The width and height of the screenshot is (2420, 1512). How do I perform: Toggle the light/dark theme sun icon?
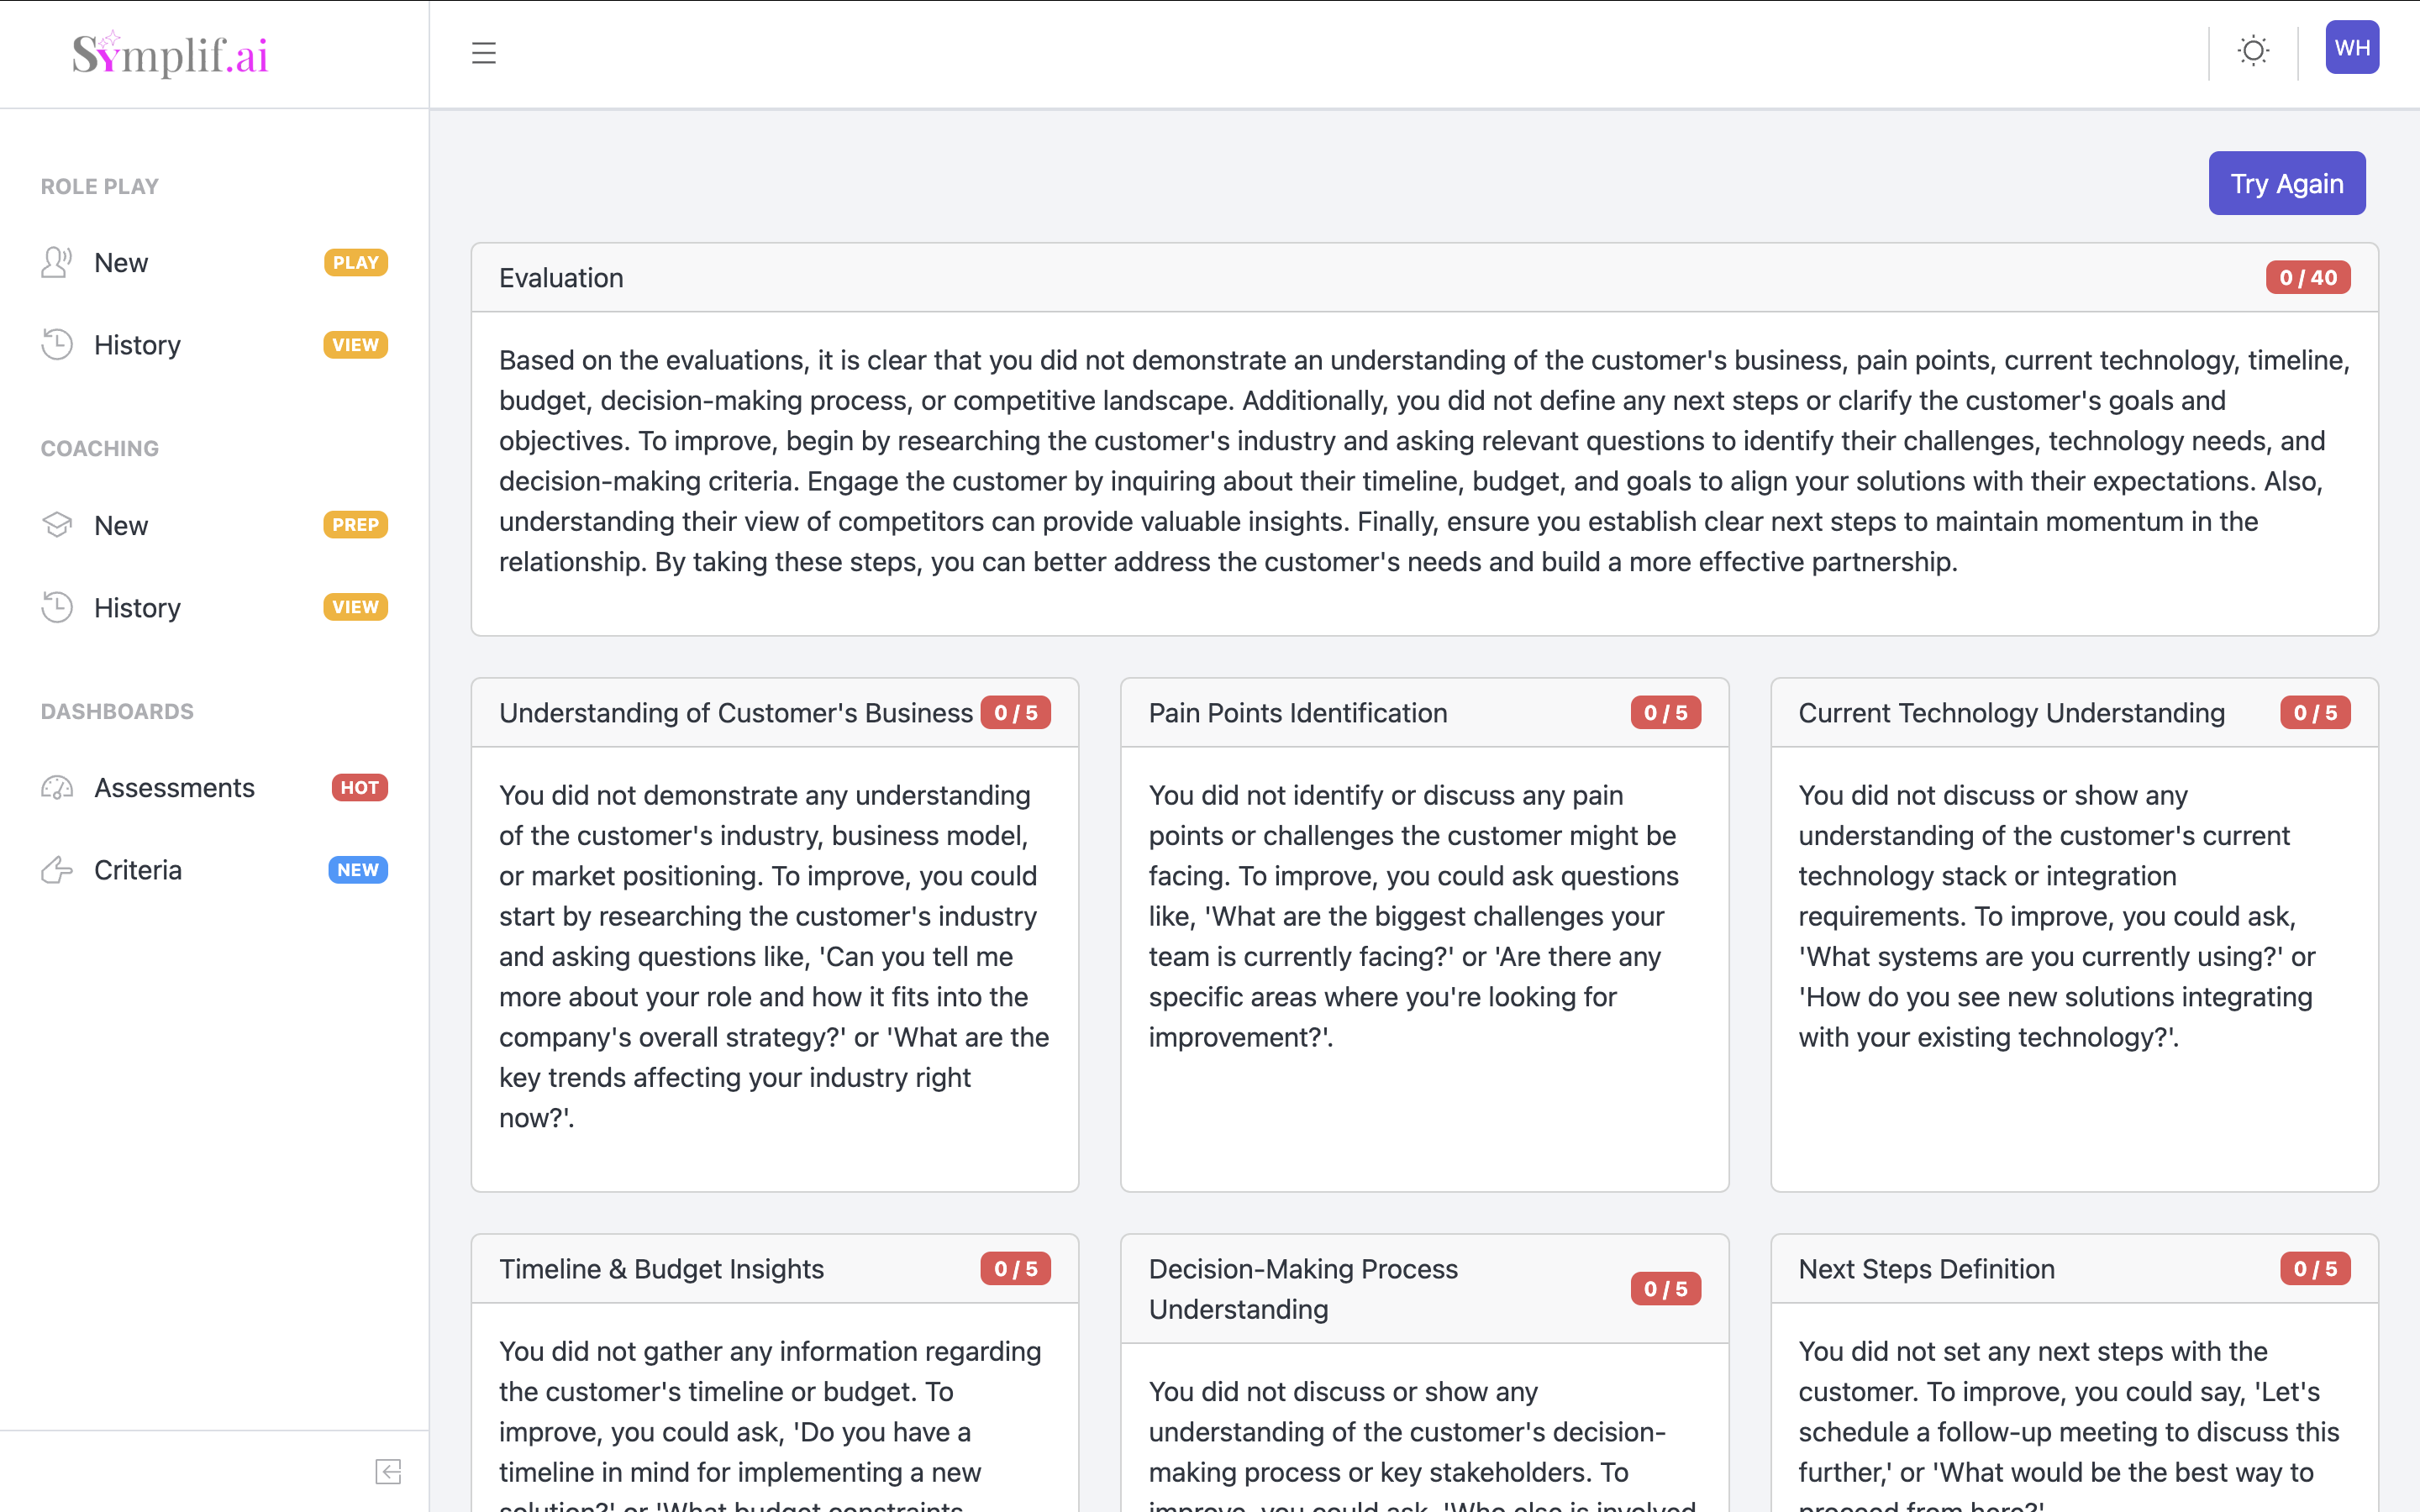point(2253,50)
